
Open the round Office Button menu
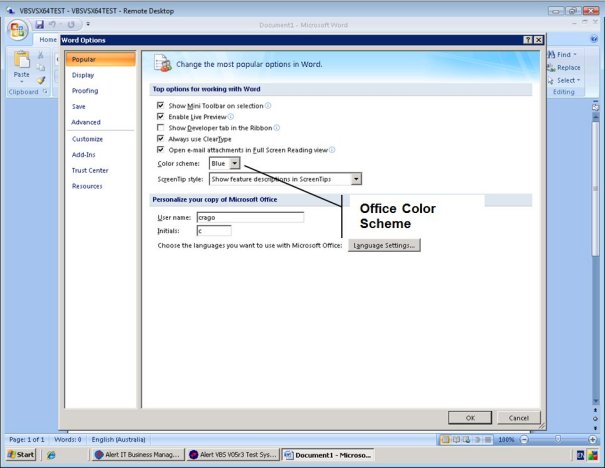click(x=17, y=30)
